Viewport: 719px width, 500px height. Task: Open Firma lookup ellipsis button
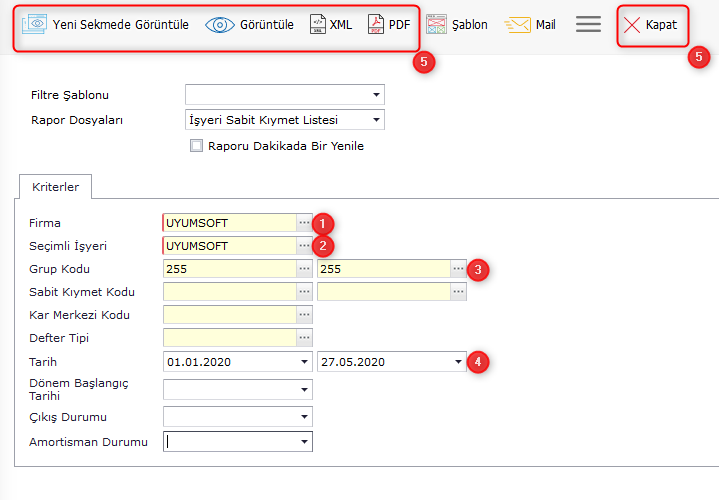304,222
